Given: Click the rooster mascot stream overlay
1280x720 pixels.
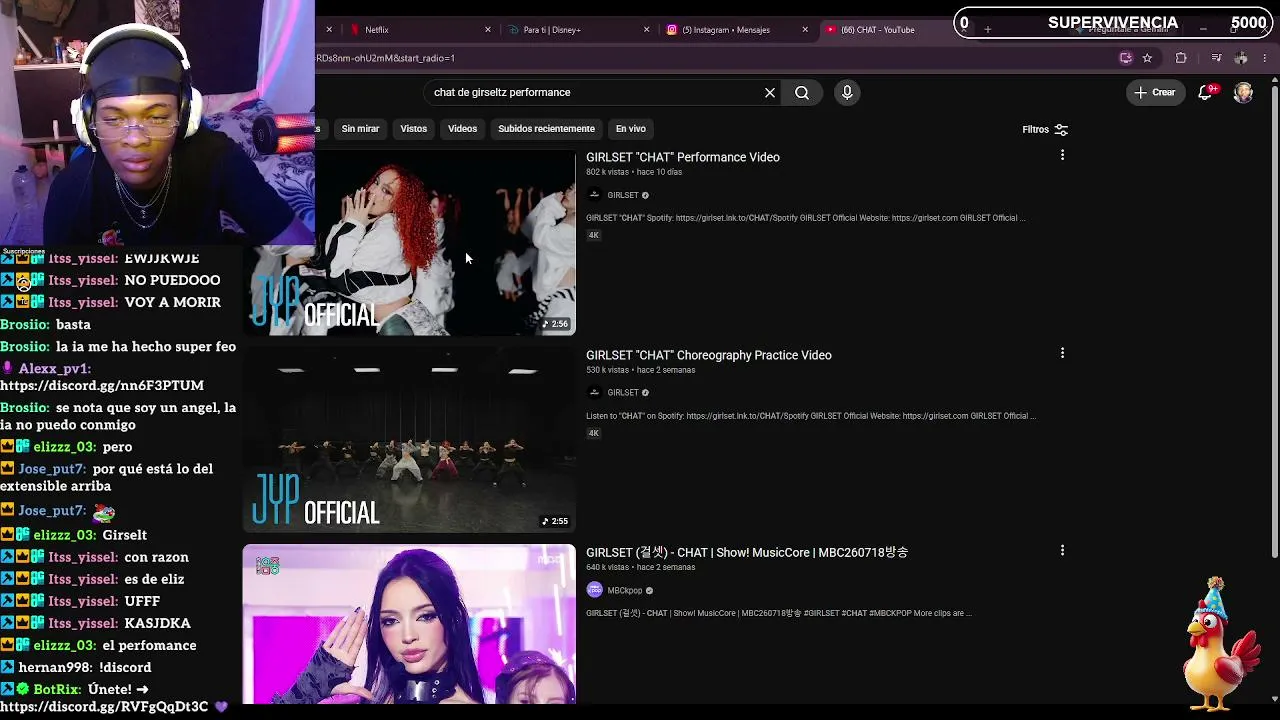Looking at the screenshot, I should (1220, 643).
